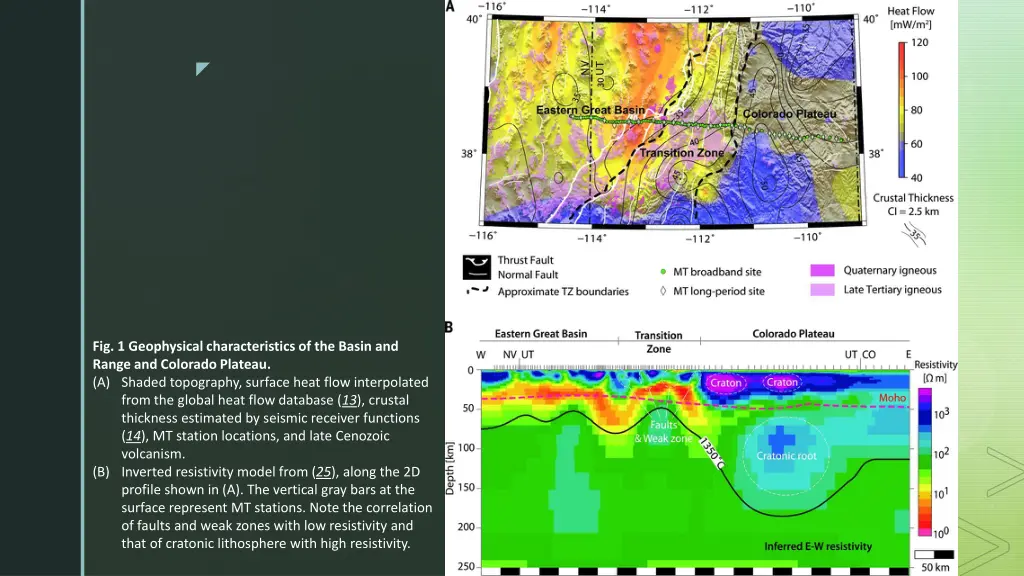Click 'Transition Zone' label on the map
The width and height of the screenshot is (1024, 576).
click(682, 153)
